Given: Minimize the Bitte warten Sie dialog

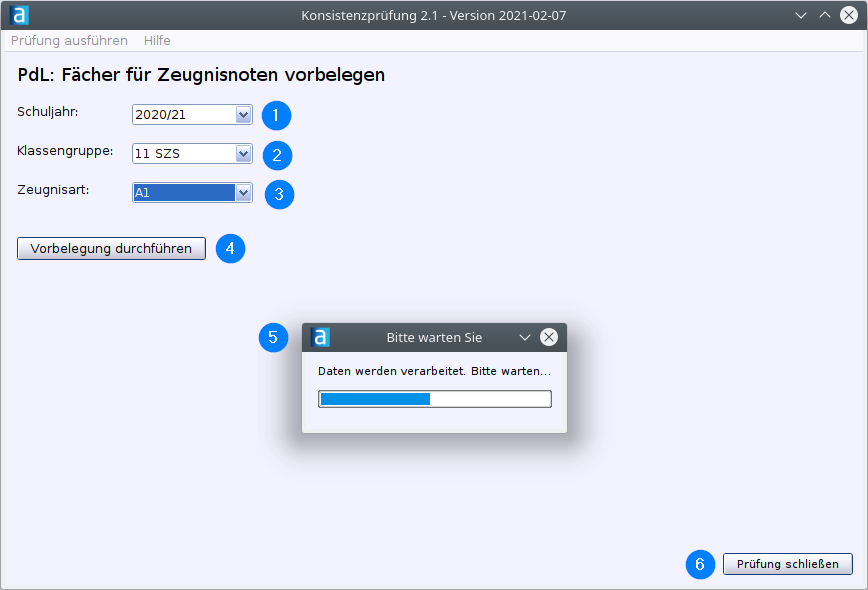Looking at the screenshot, I should pos(525,338).
